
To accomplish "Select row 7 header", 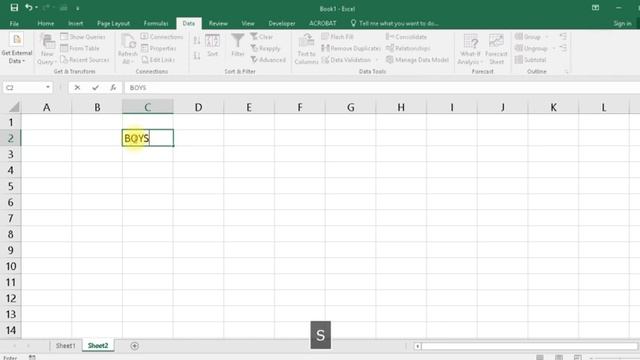I will click(x=11, y=218).
